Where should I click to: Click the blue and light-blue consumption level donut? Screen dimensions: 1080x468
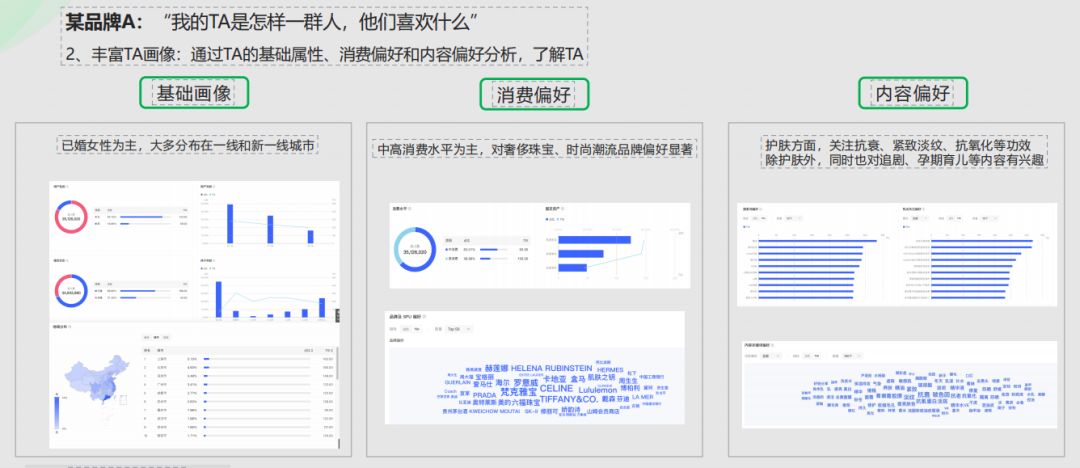tap(415, 248)
